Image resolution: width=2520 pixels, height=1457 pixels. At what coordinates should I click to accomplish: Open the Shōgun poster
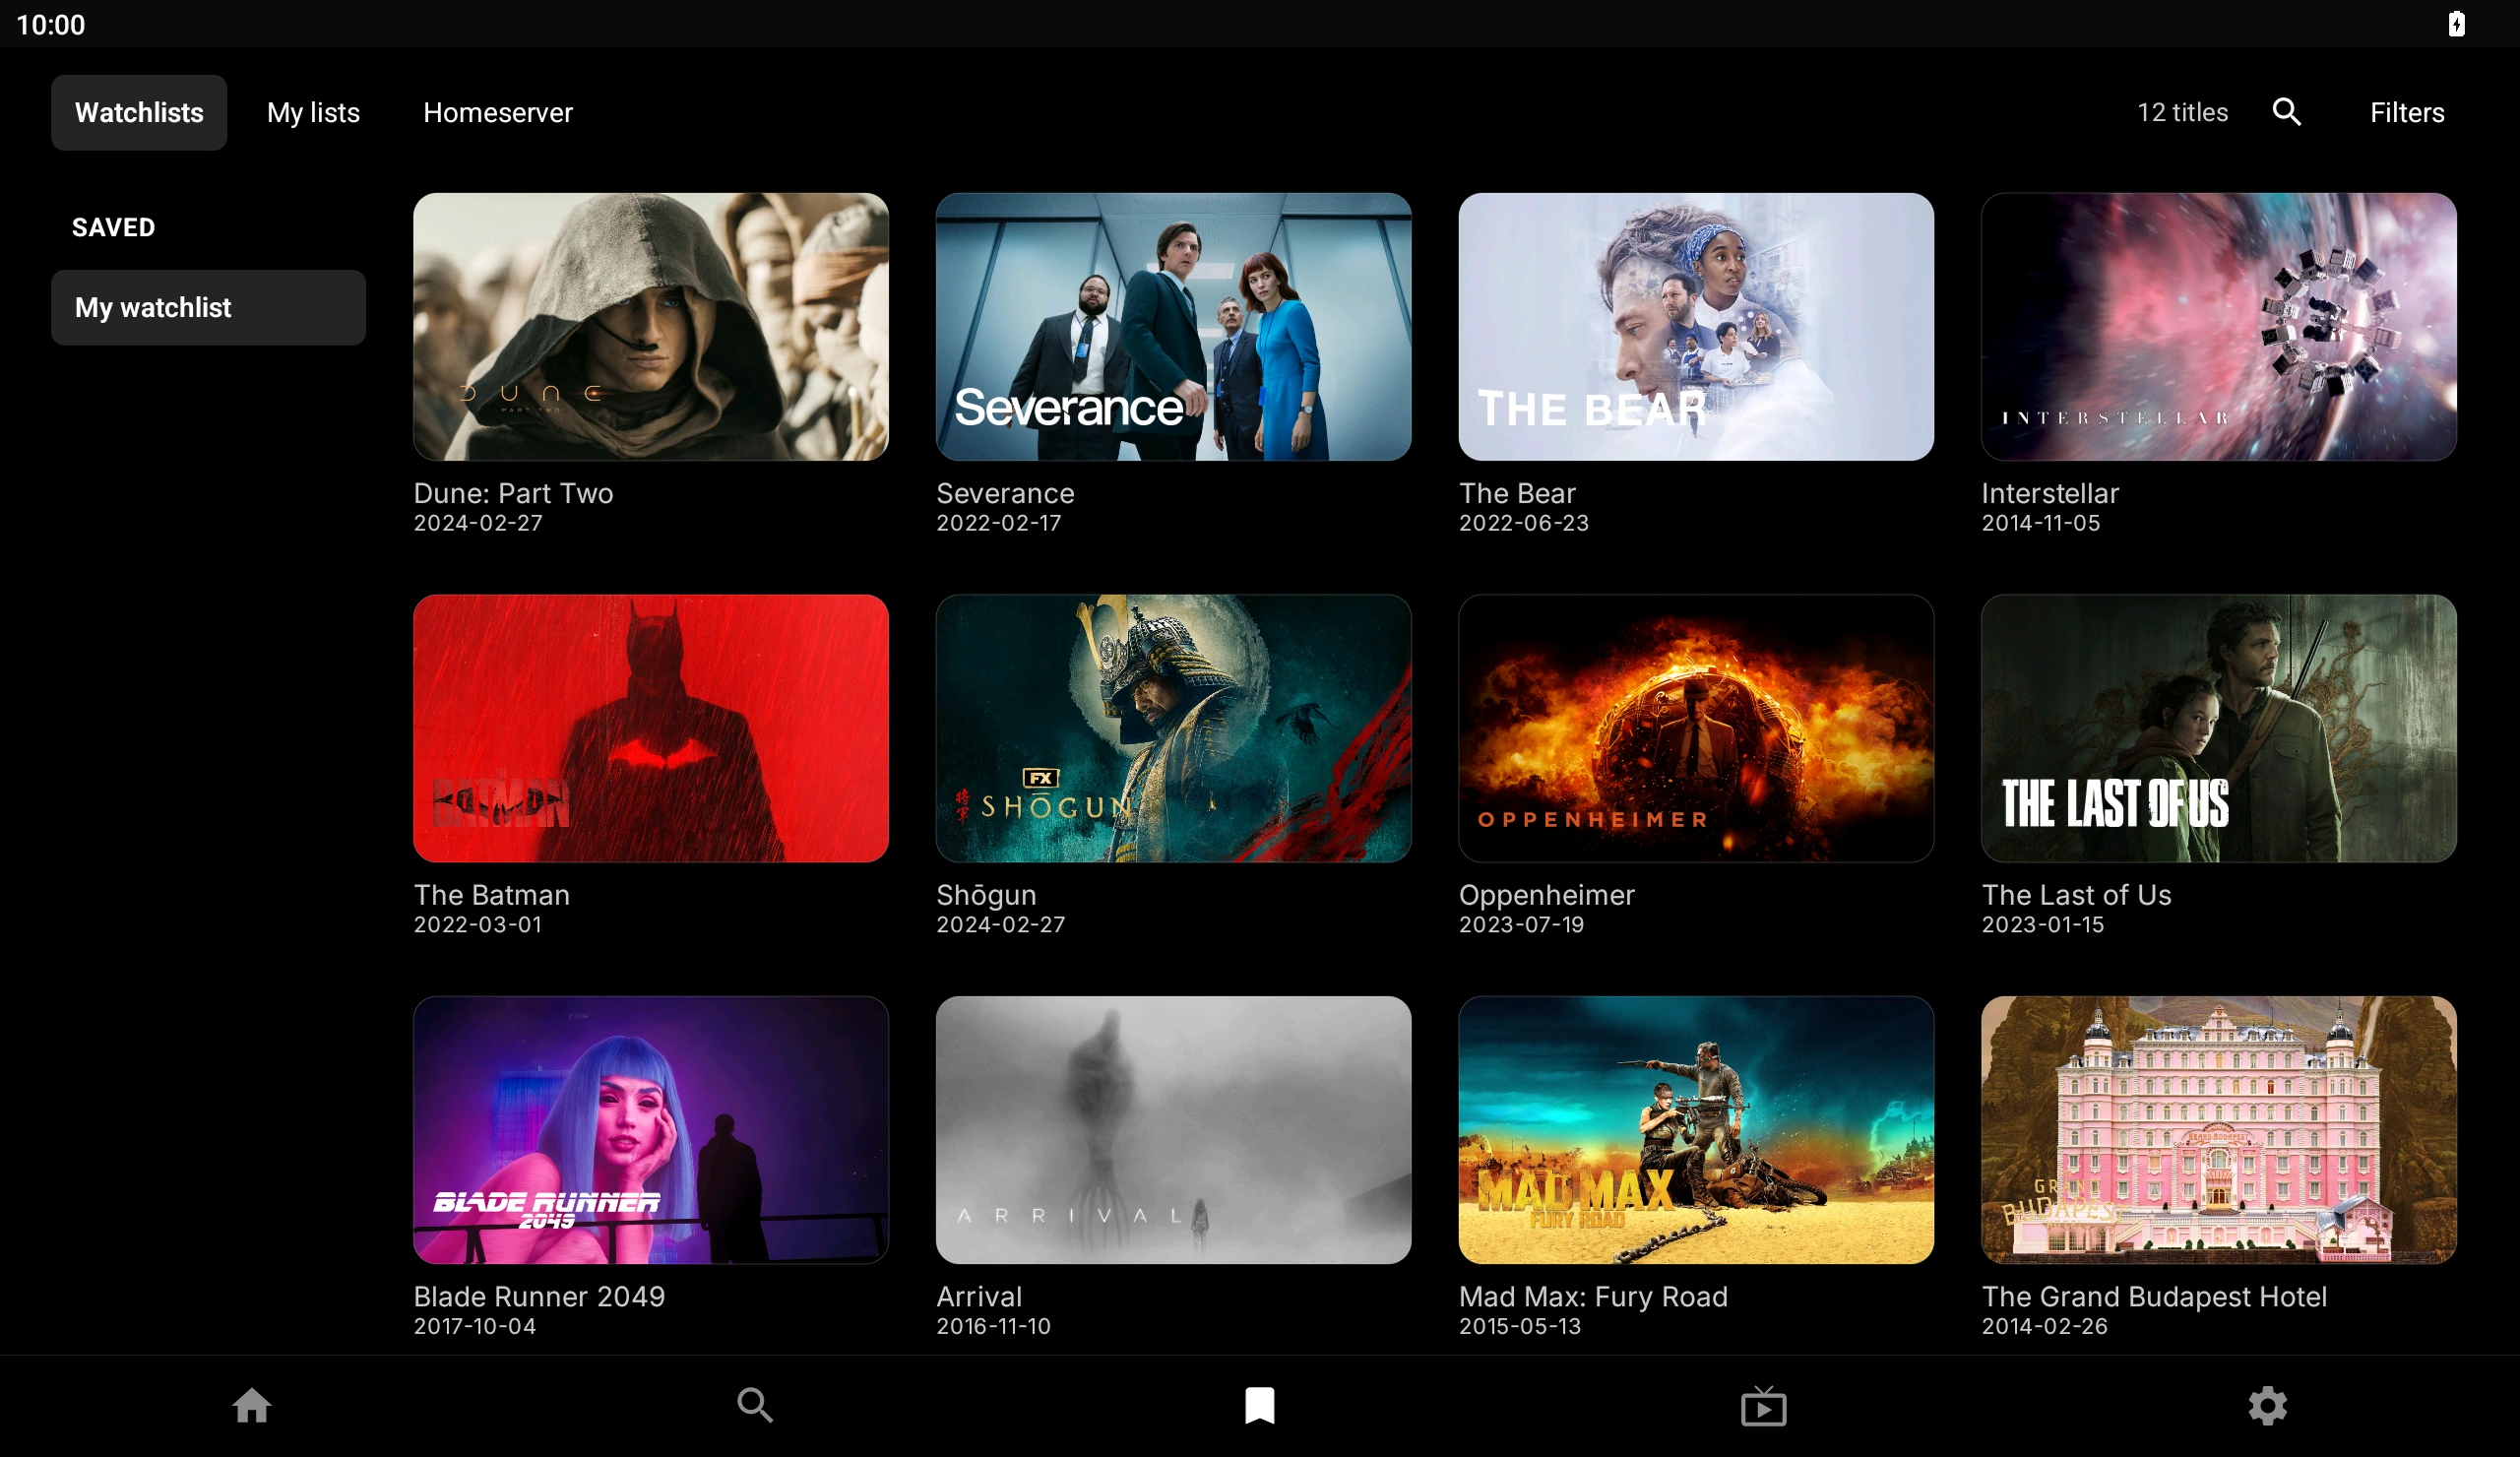1173,729
